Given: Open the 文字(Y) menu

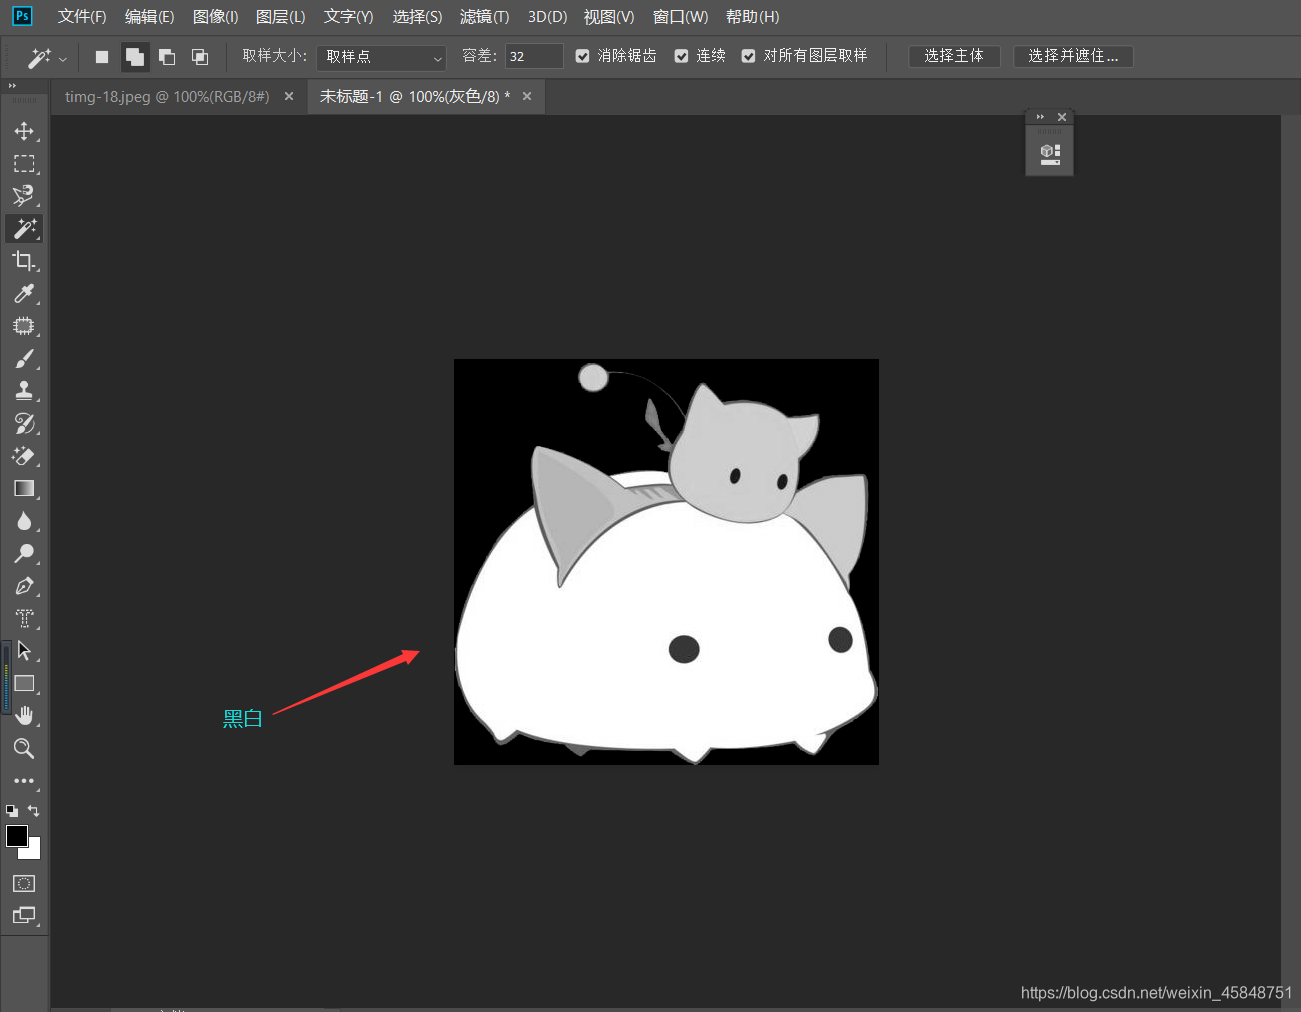Looking at the screenshot, I should coord(348,17).
